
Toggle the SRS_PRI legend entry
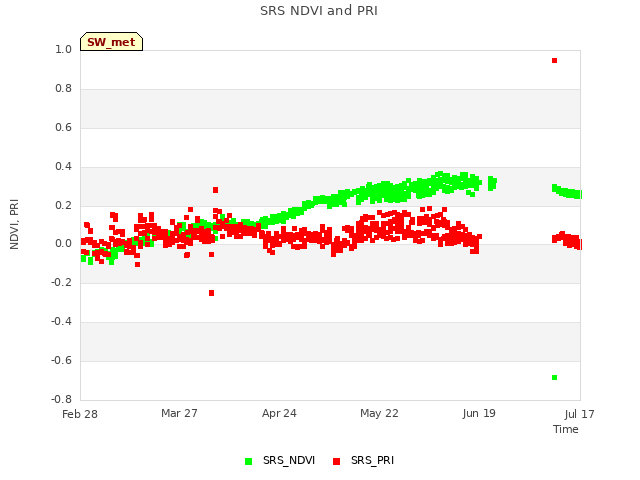(363, 461)
